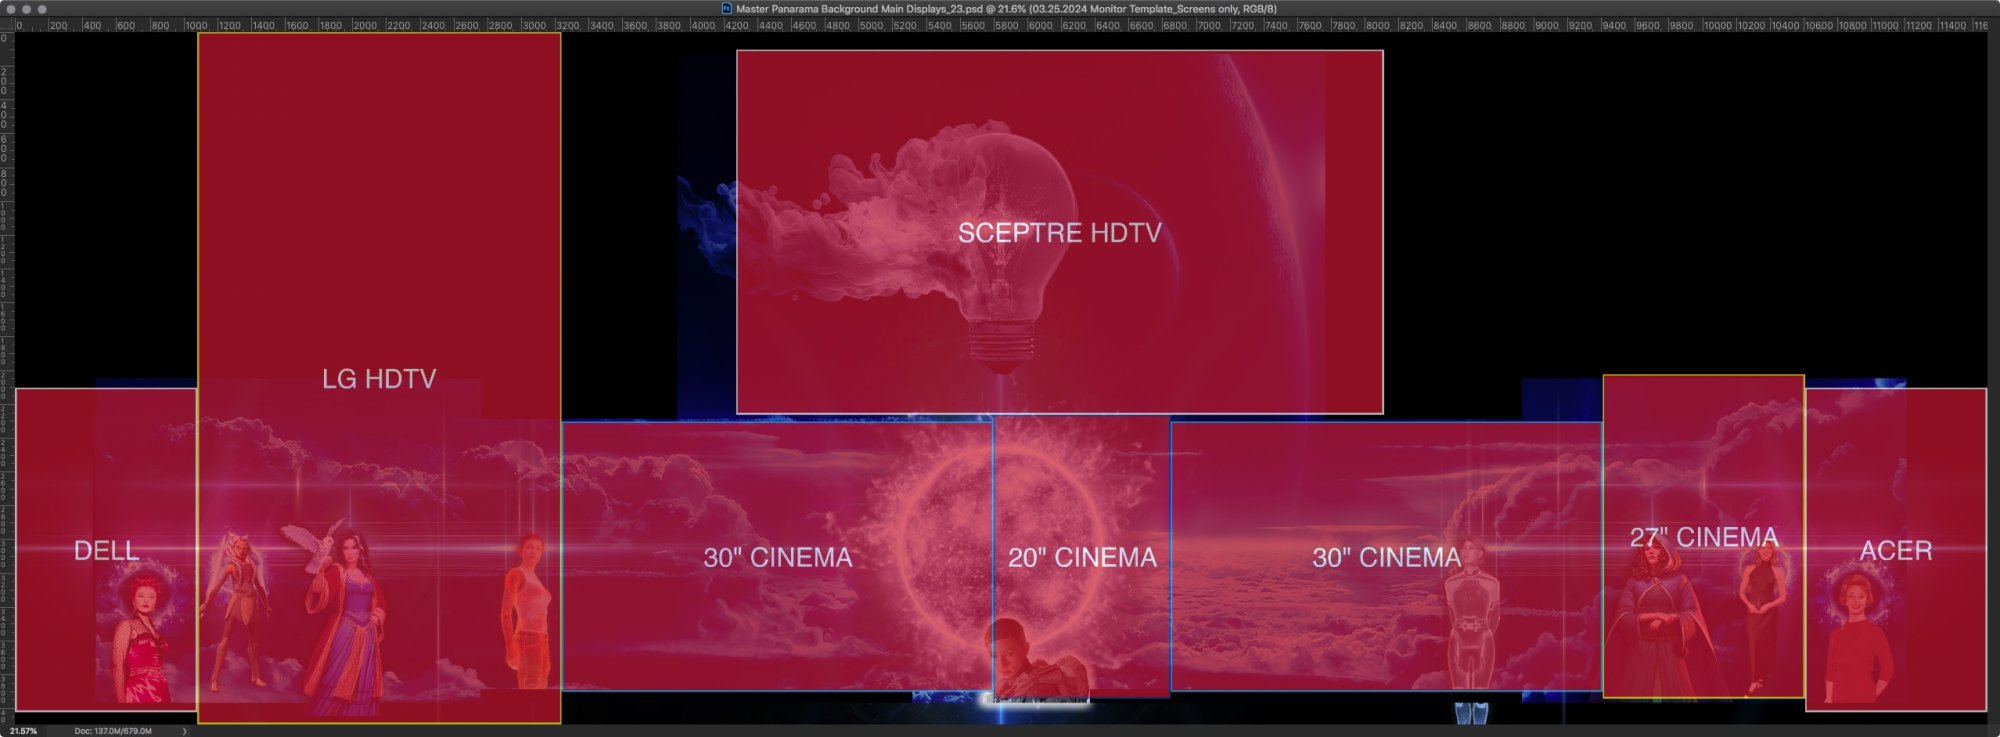The width and height of the screenshot is (2000, 737).
Task: Click the green zoom window button
Action: click(x=42, y=8)
